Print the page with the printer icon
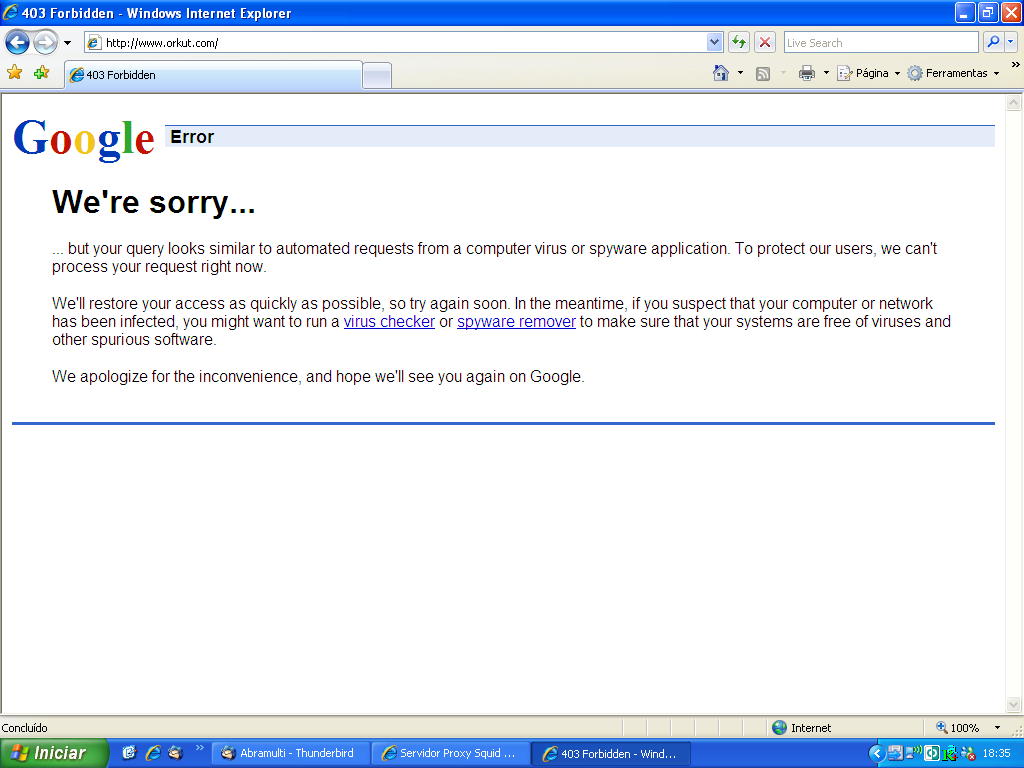Viewport: 1024px width, 768px height. tap(807, 73)
